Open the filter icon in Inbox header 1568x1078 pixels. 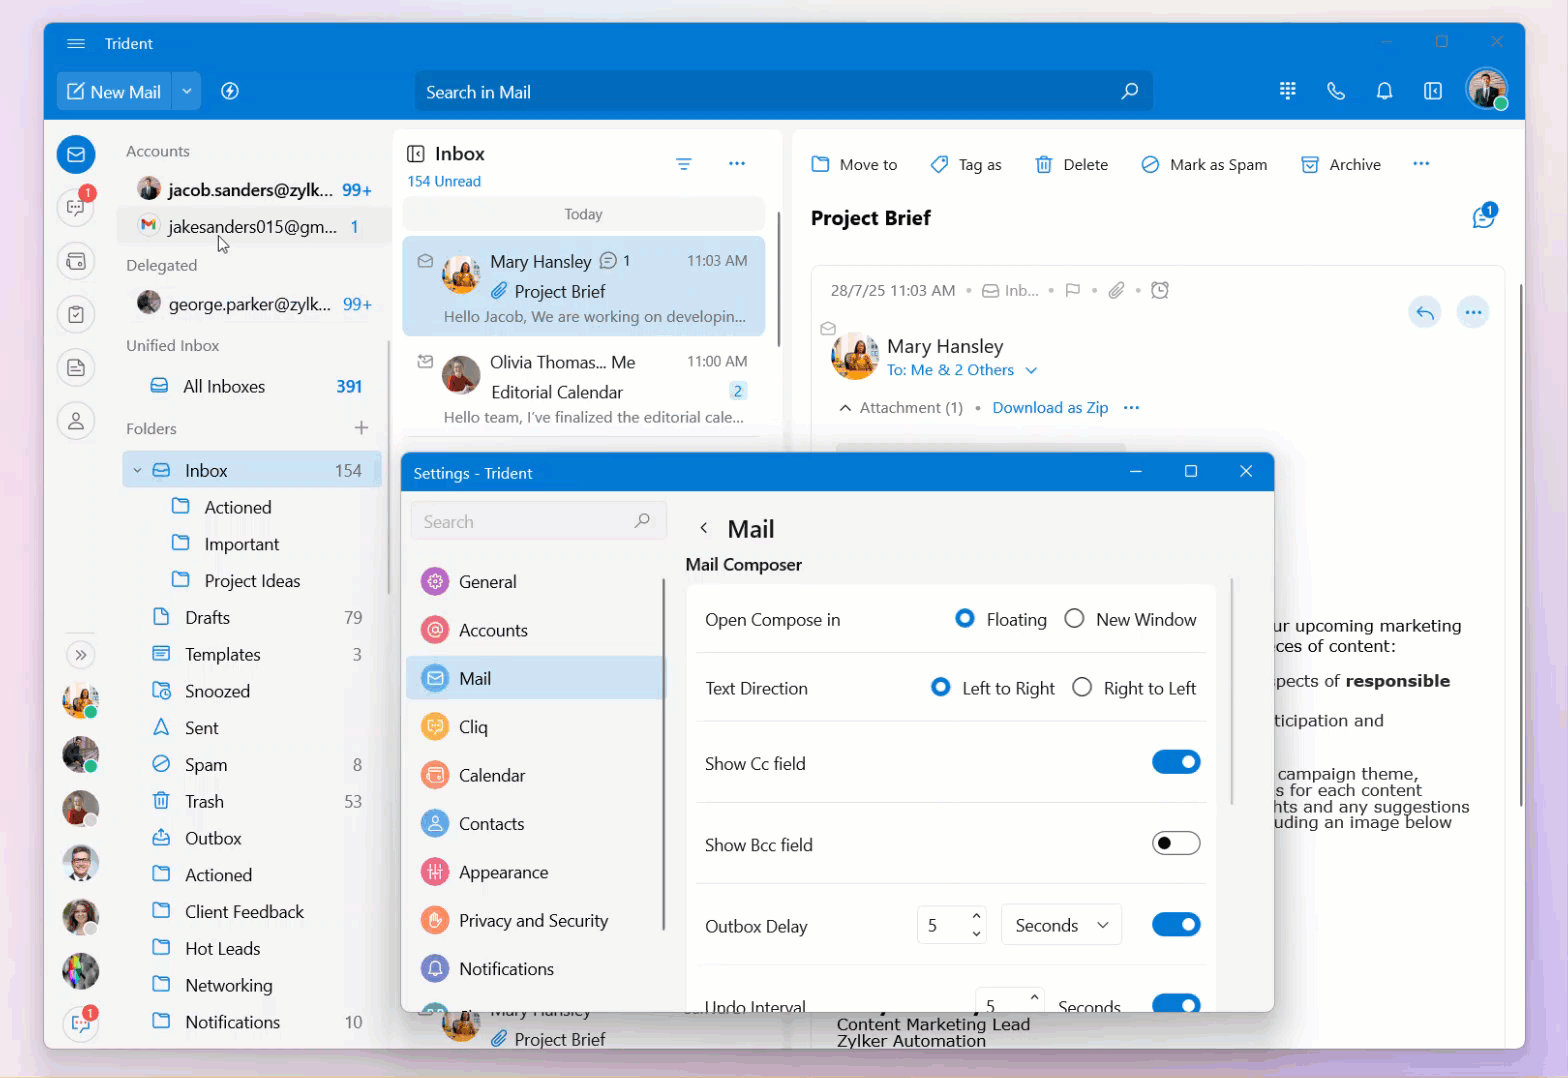[684, 164]
